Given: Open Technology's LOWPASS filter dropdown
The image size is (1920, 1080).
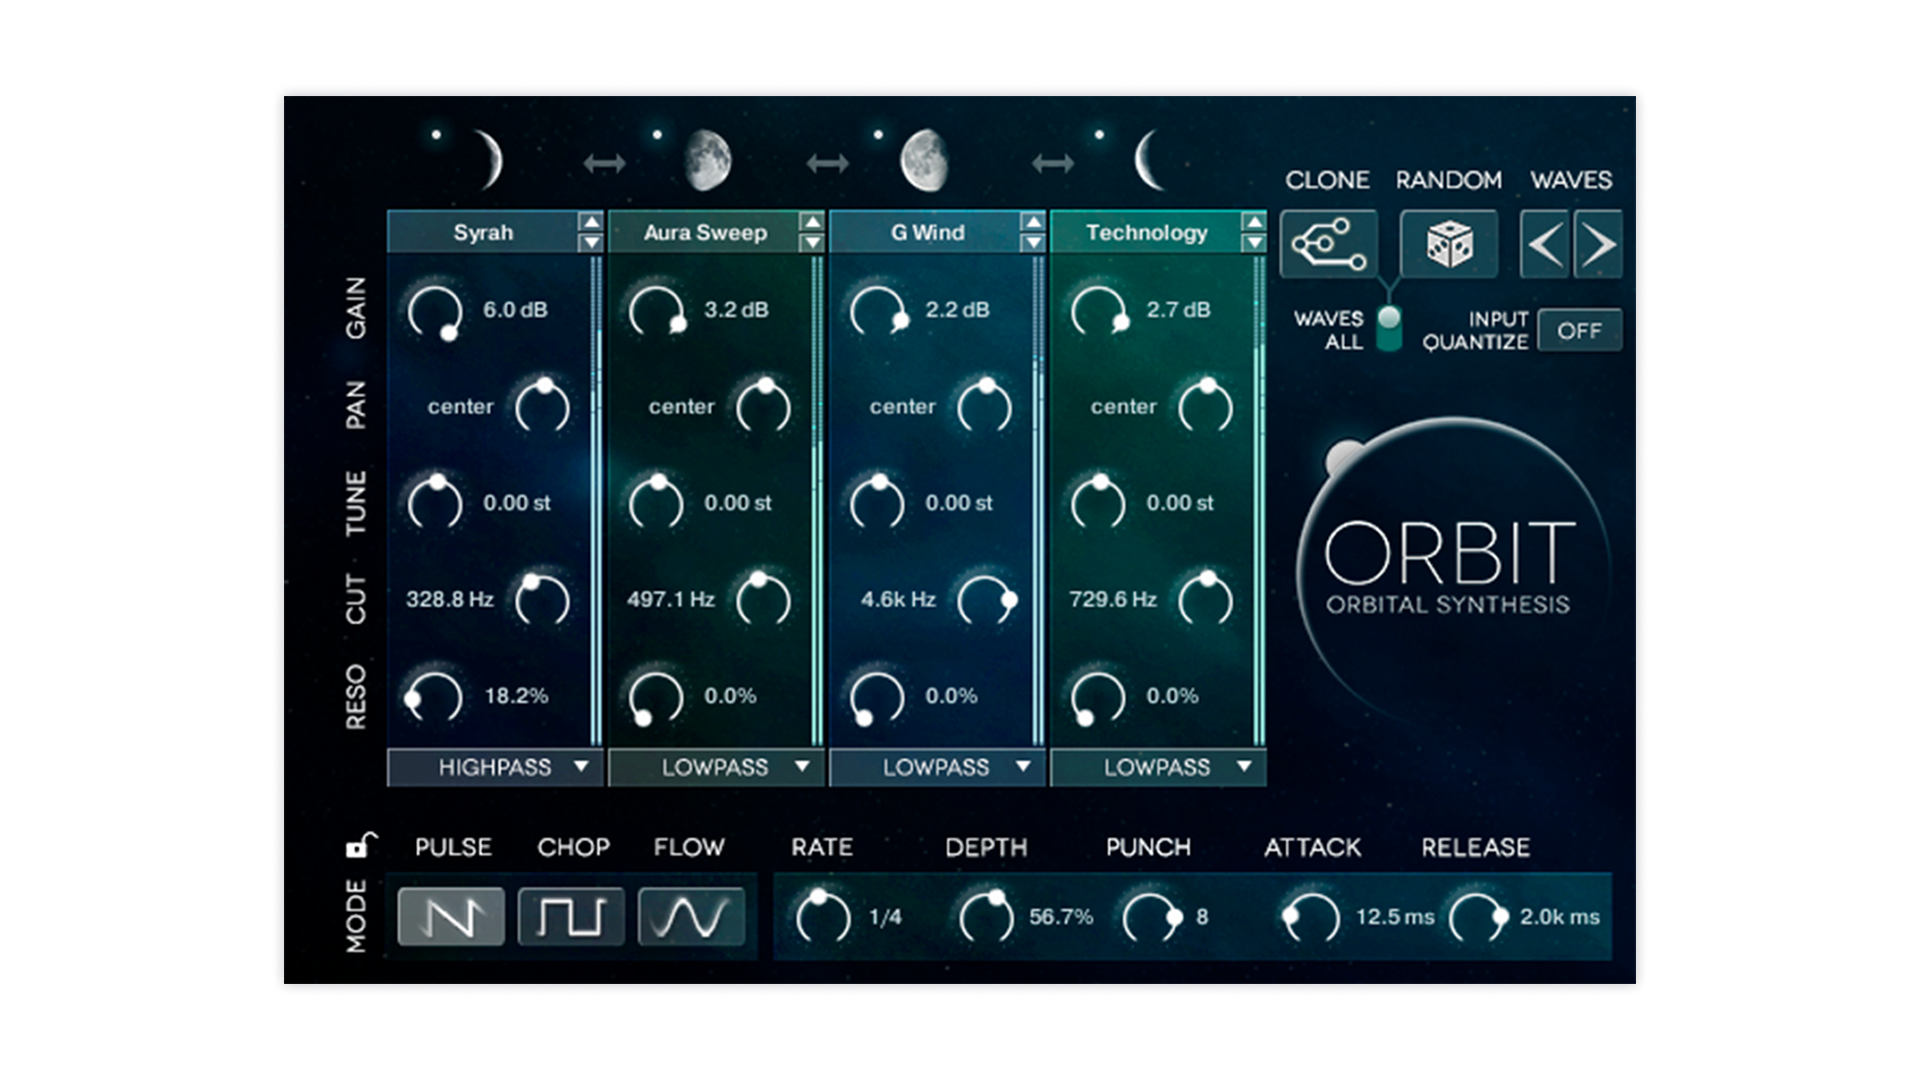Looking at the screenshot, I should [x=1158, y=767].
